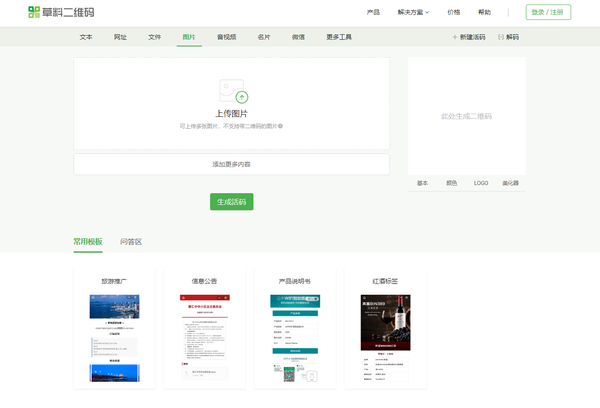
Task: Select the 图片 tab
Action: click(x=189, y=37)
